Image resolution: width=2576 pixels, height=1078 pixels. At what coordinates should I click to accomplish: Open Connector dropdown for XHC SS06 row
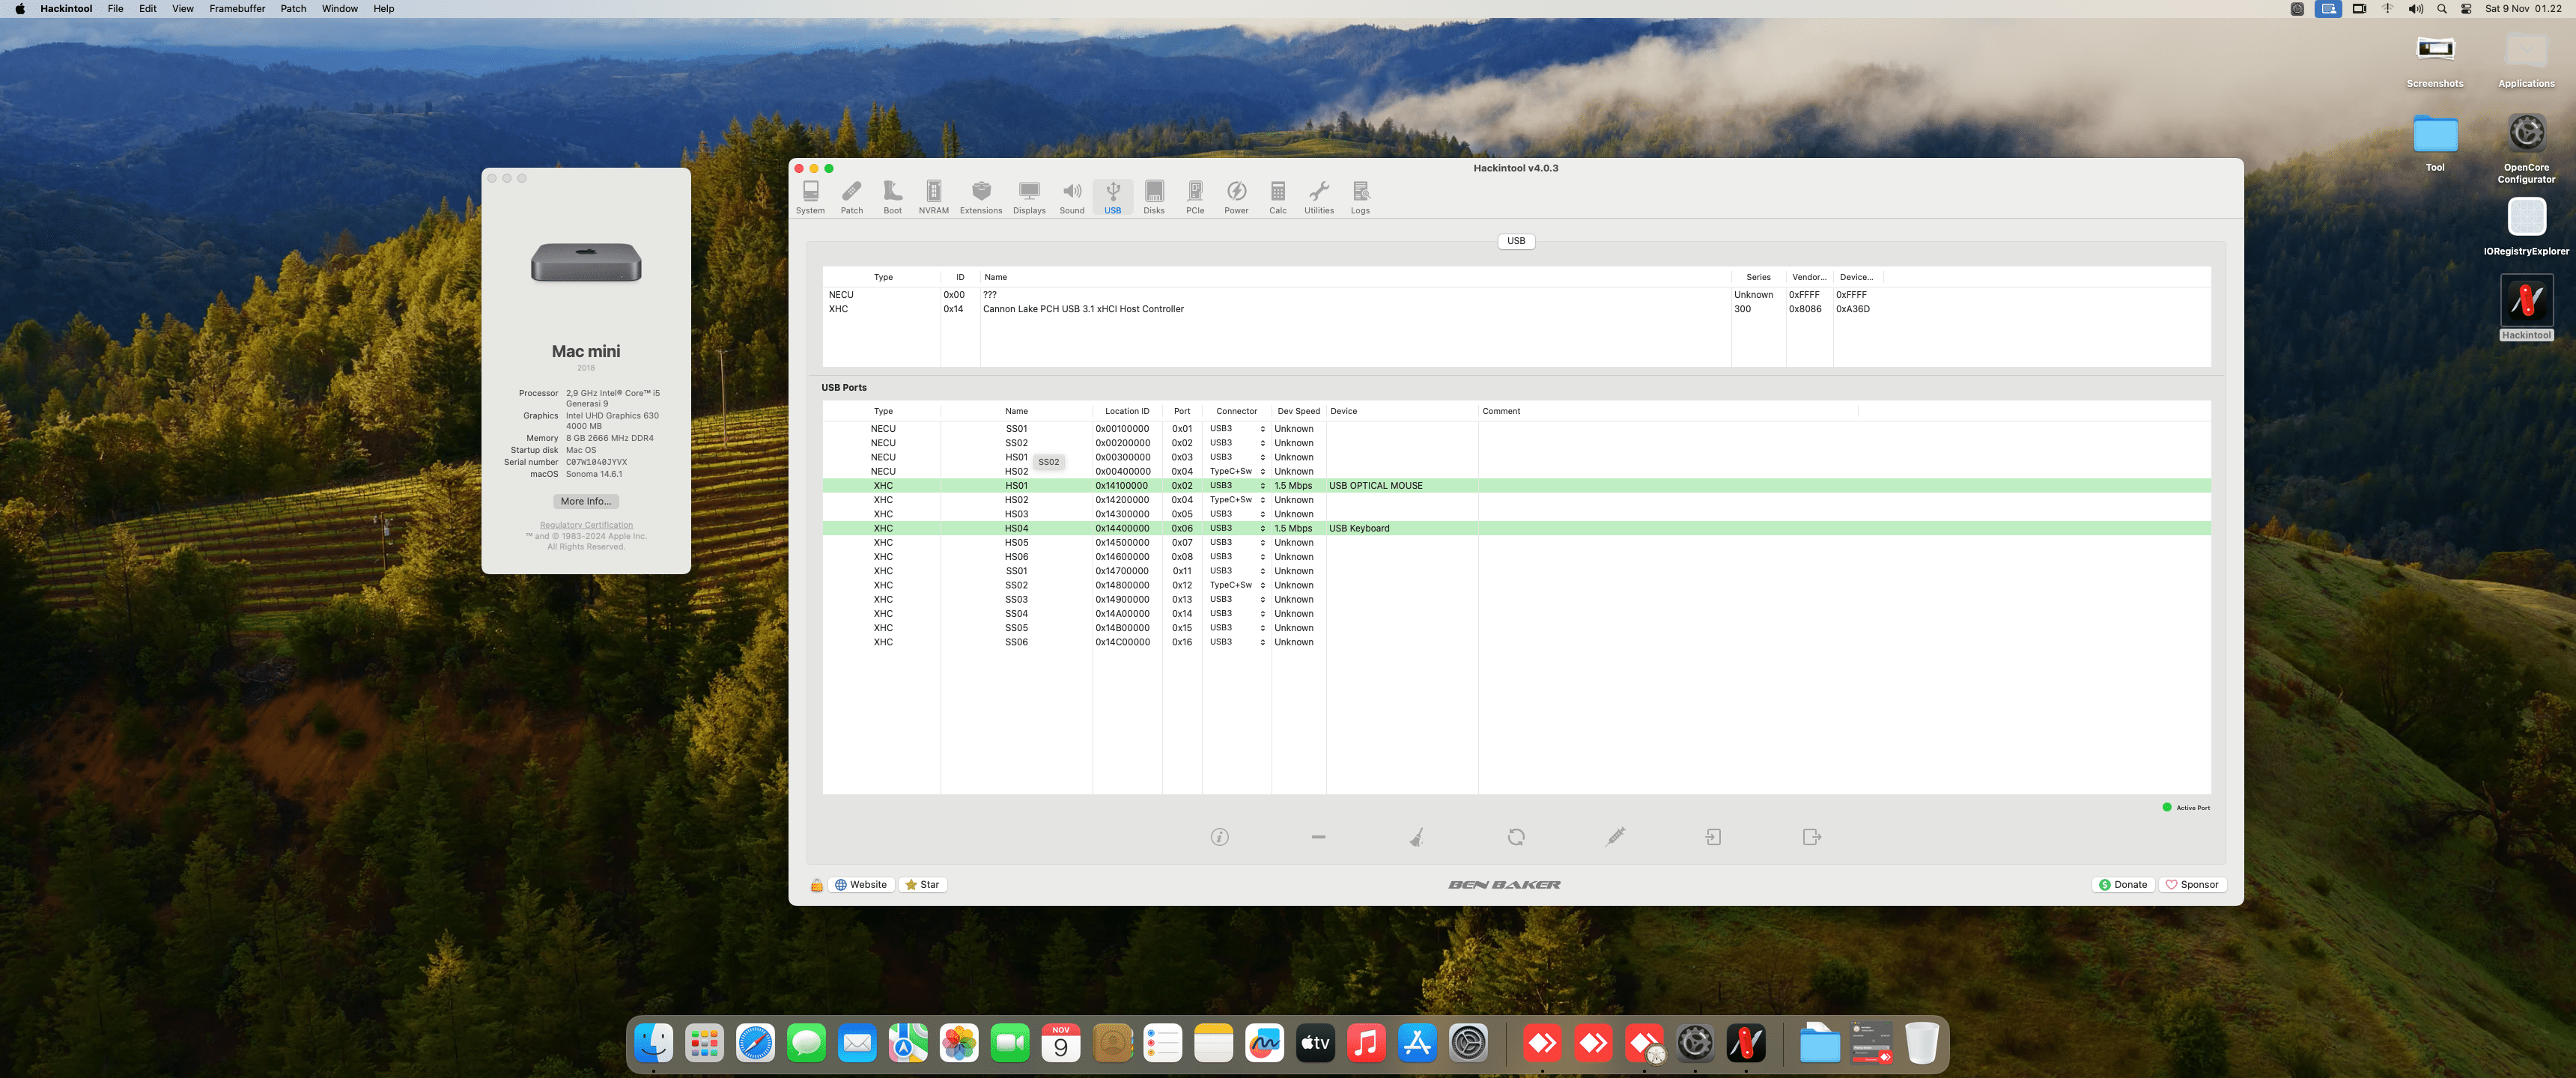point(1236,643)
